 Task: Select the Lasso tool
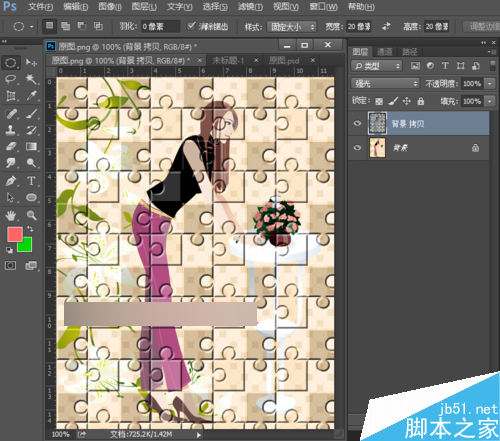tap(11, 79)
